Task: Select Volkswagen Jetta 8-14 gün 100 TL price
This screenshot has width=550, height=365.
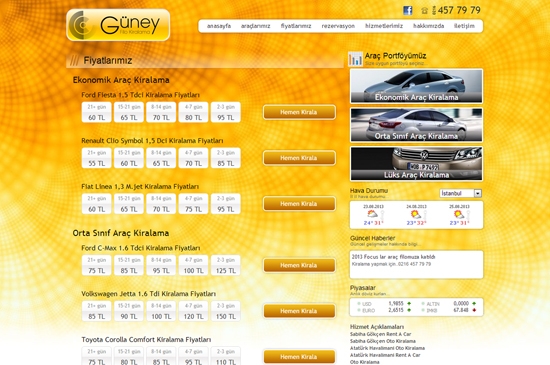Action: click(x=161, y=311)
